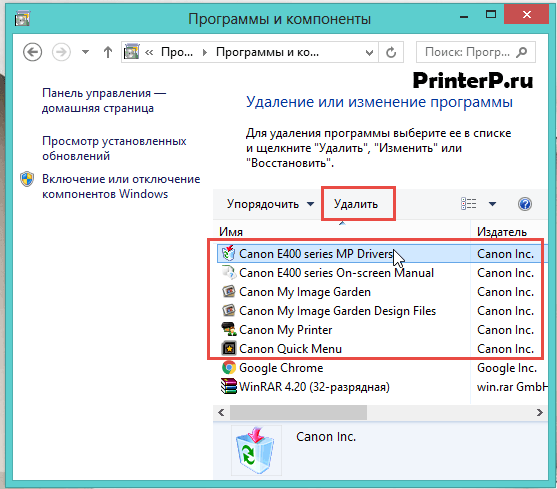Open the 'Упорядочить' menu
The height and width of the screenshot is (489, 557).
pyautogui.click(x=270, y=204)
